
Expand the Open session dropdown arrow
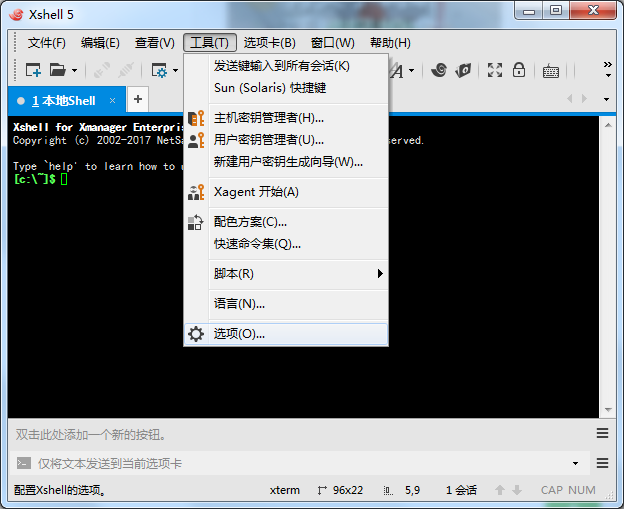(74, 71)
